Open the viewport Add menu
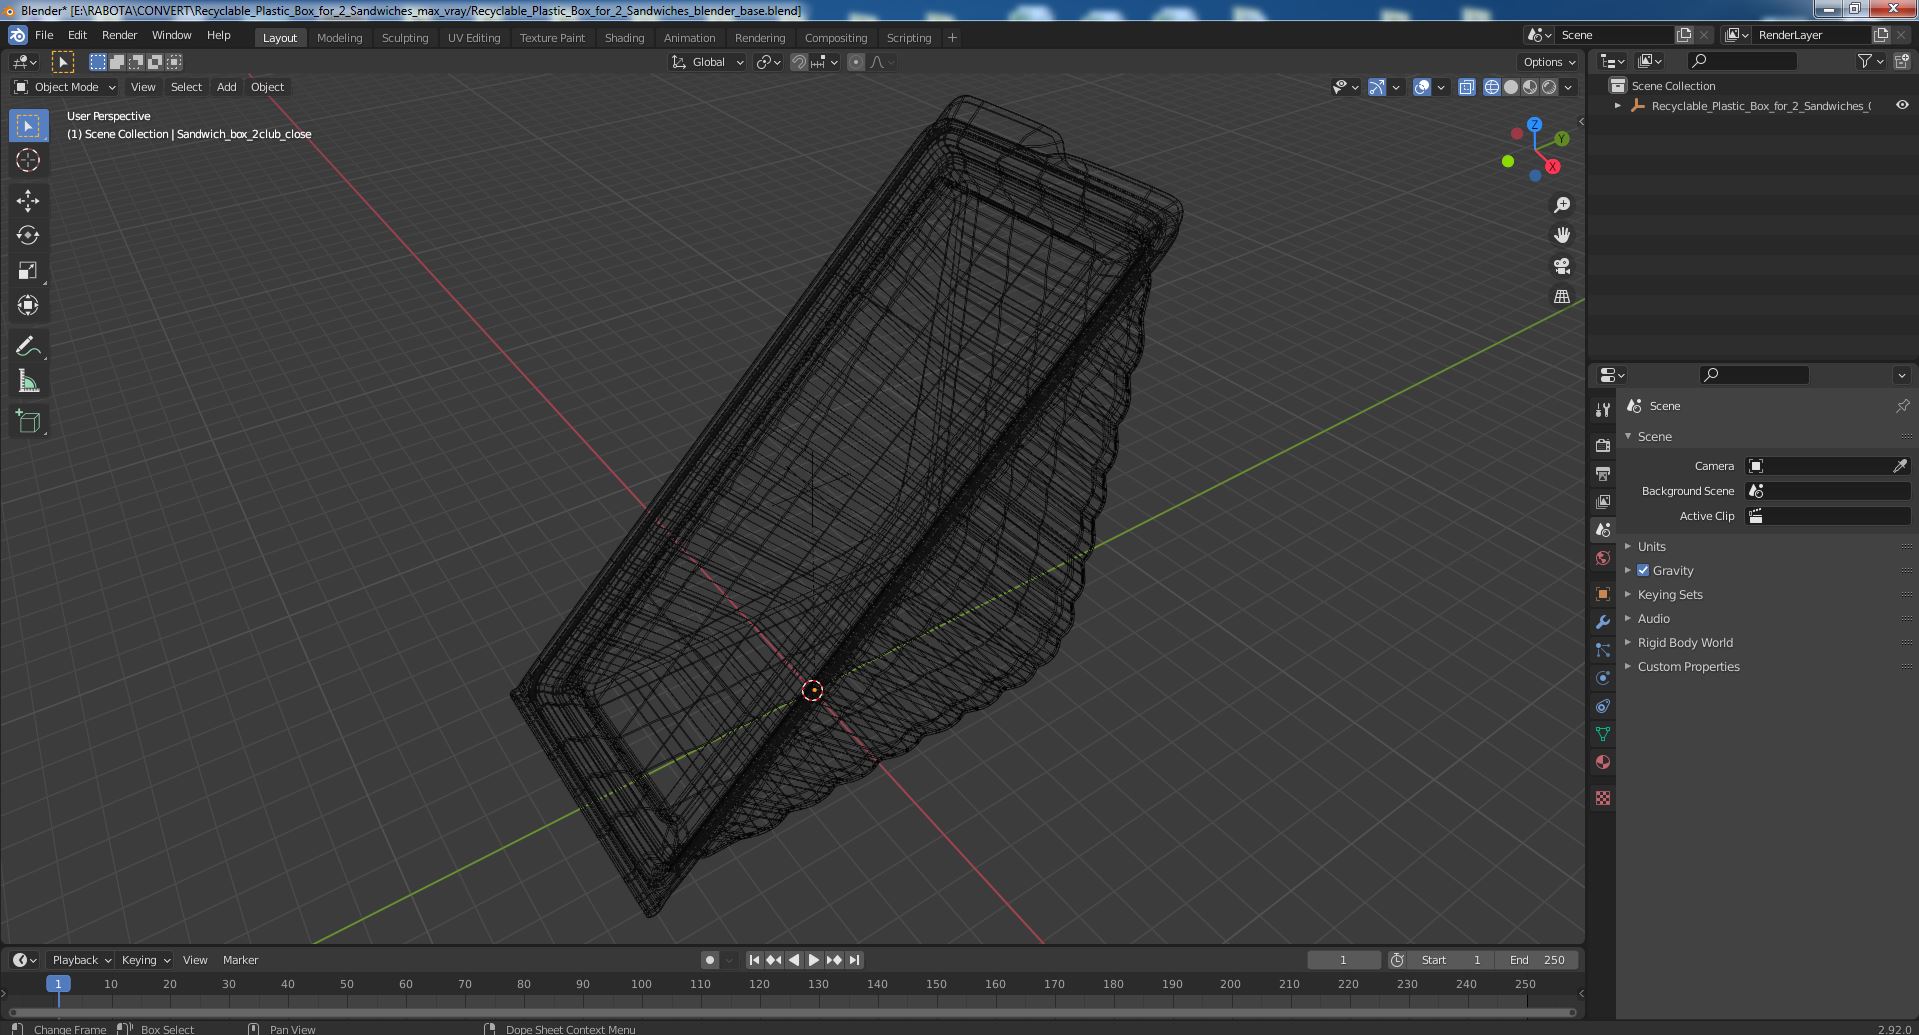 (x=227, y=87)
